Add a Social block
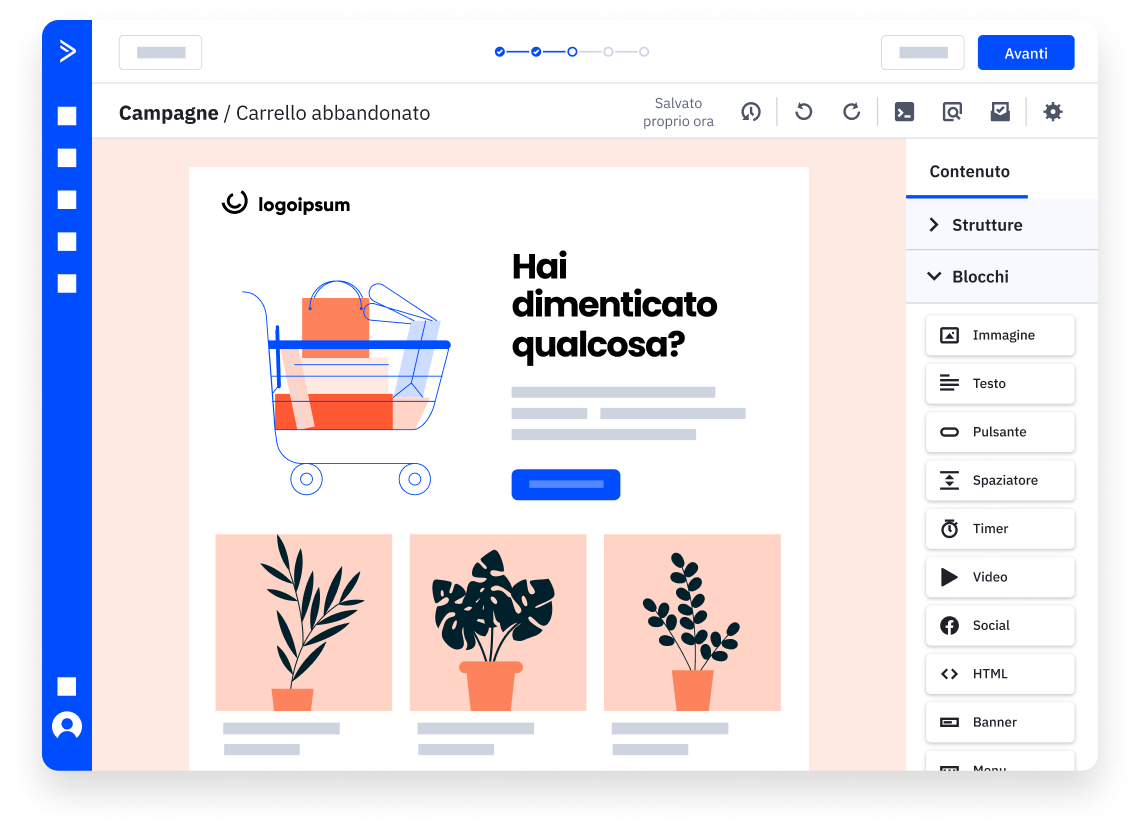 1000,626
